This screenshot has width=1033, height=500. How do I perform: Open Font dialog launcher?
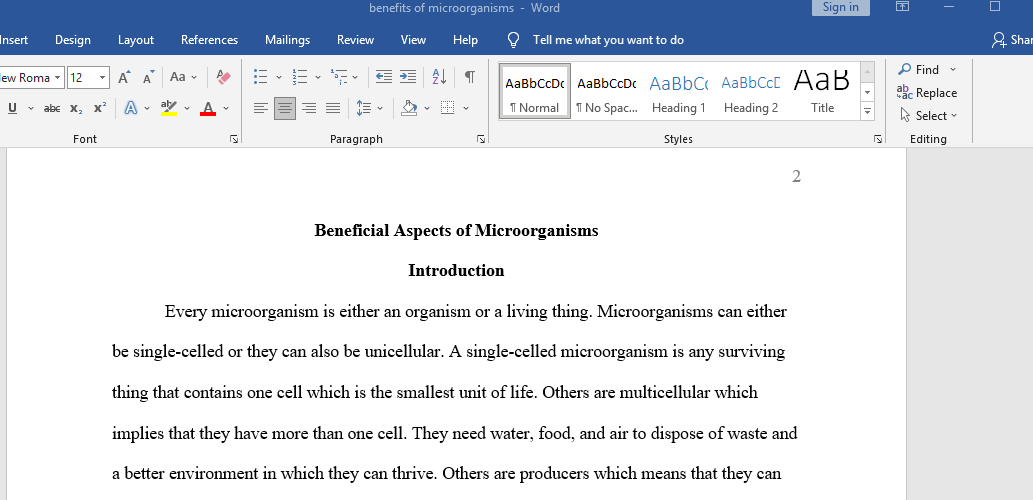click(234, 139)
